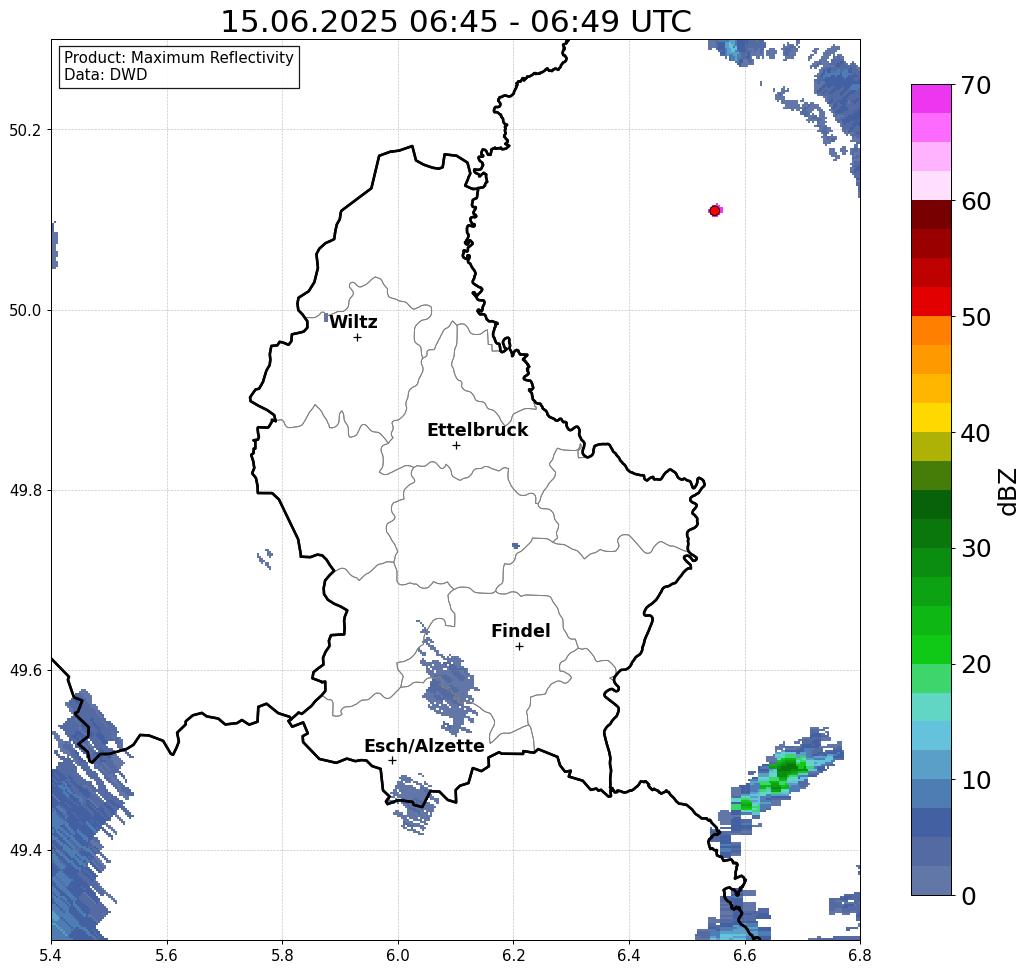
Task: Click the longitude label 5.6
Action: tap(167, 955)
